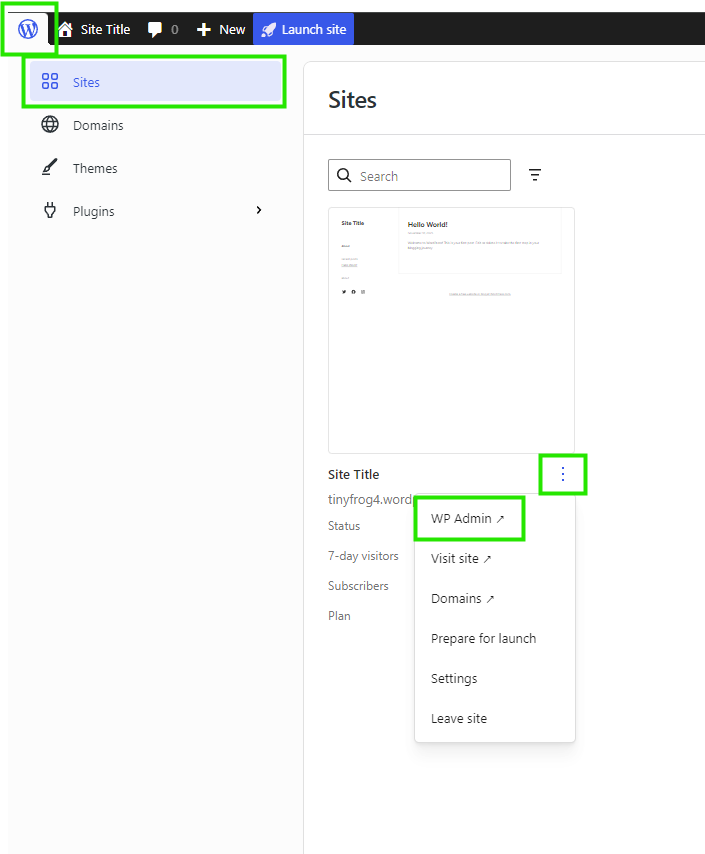Select WP Admin from the context menu
Screen dimensions: 705x854
(467, 518)
